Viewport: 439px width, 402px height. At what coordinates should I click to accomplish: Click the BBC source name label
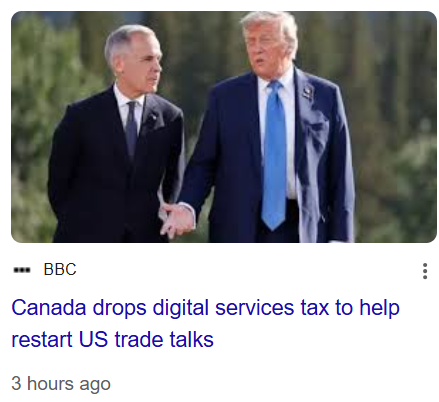(60, 269)
